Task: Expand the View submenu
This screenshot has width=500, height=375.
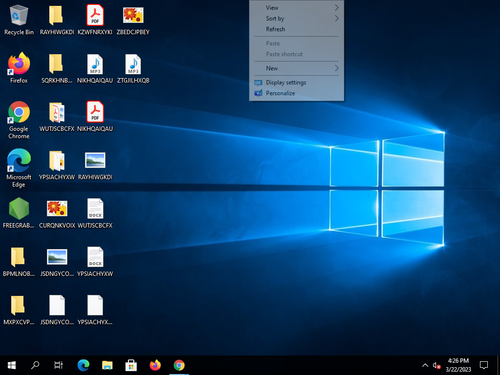Action: pos(297,7)
